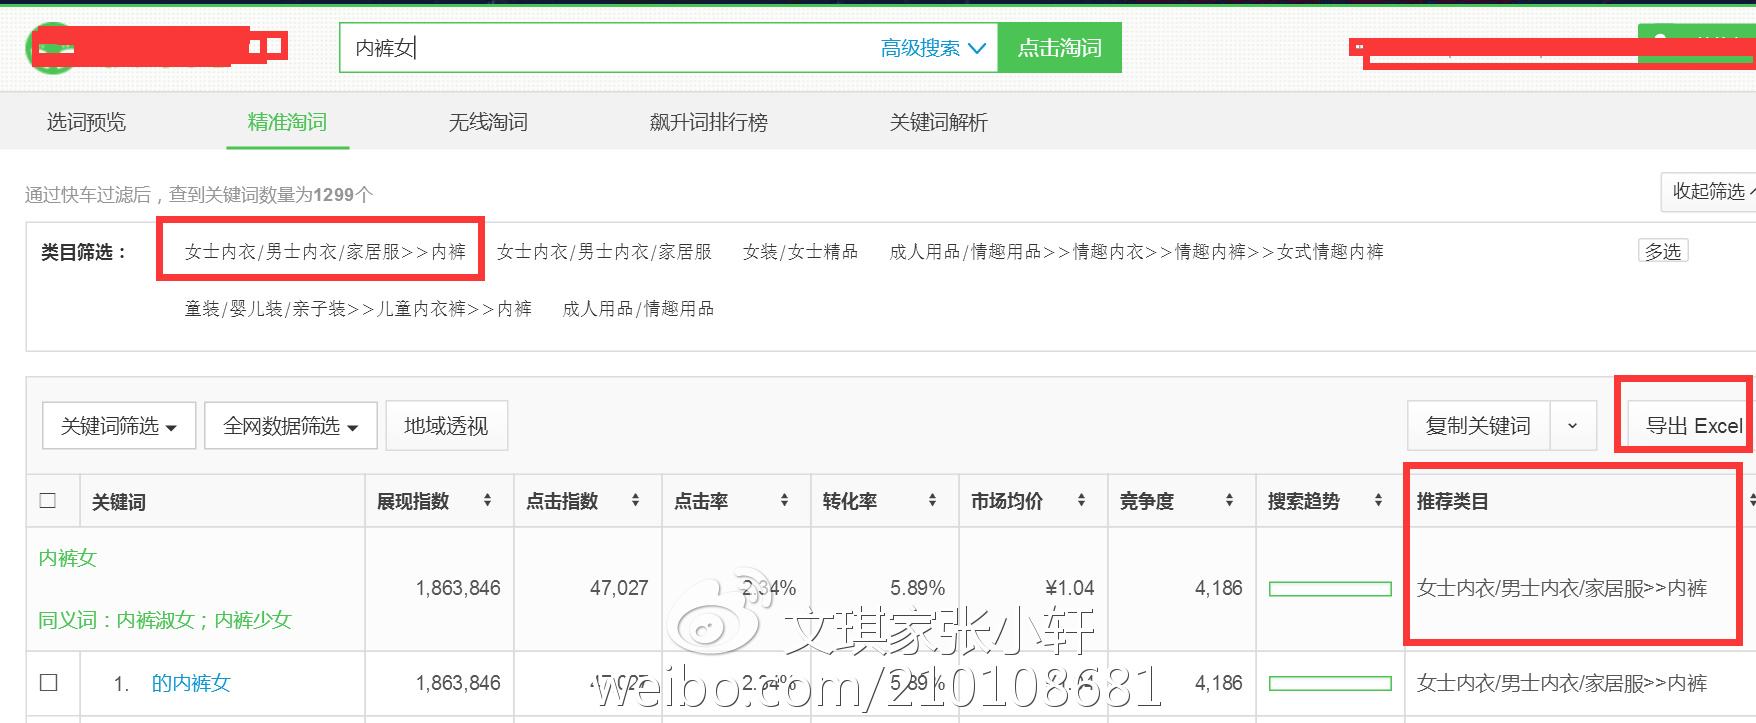Sort by 竞争度 column arrows
Screen dimensions: 1756x723
[1229, 500]
